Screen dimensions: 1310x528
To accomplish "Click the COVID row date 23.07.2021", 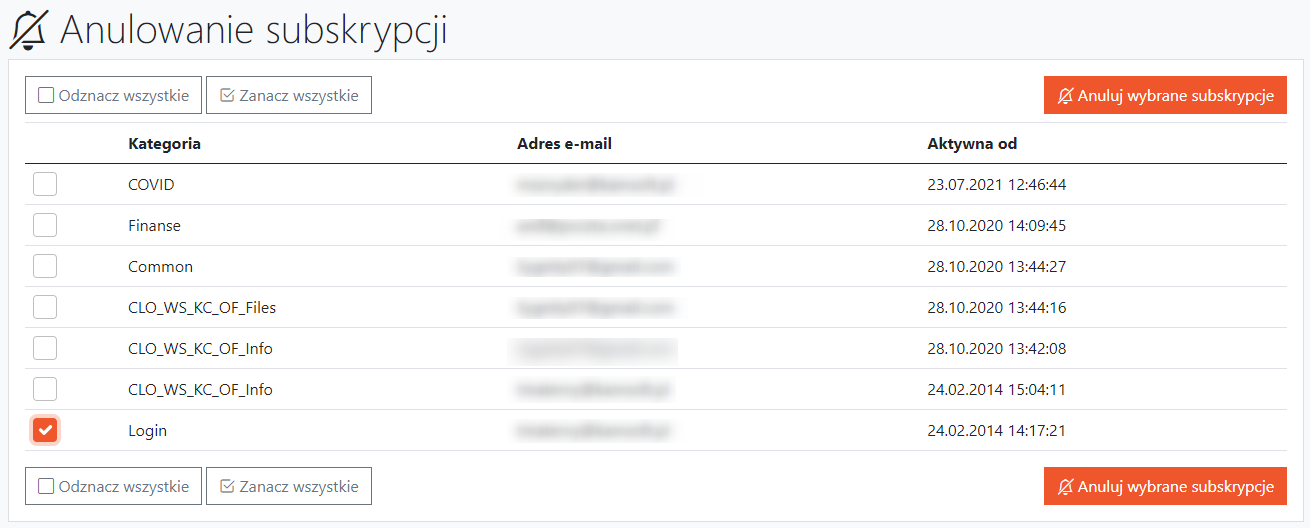I will click(996, 185).
